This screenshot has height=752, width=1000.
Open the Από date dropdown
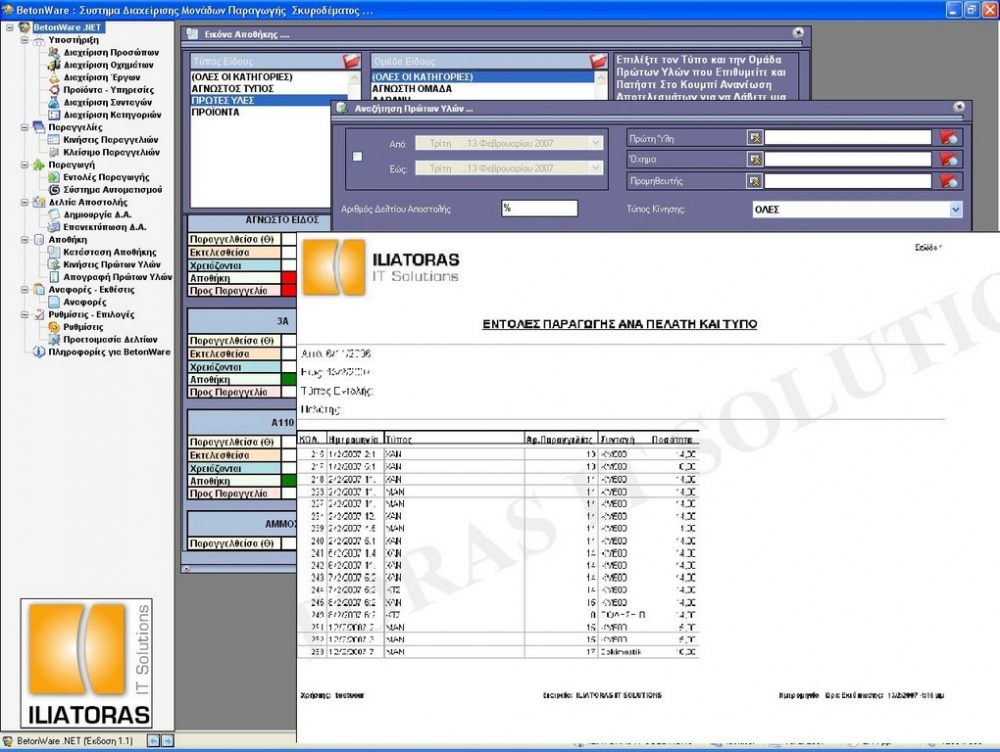click(x=596, y=144)
